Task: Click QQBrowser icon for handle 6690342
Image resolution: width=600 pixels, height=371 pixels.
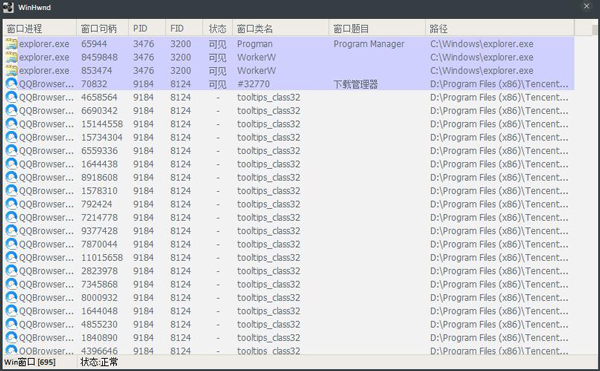Action: 11,111
